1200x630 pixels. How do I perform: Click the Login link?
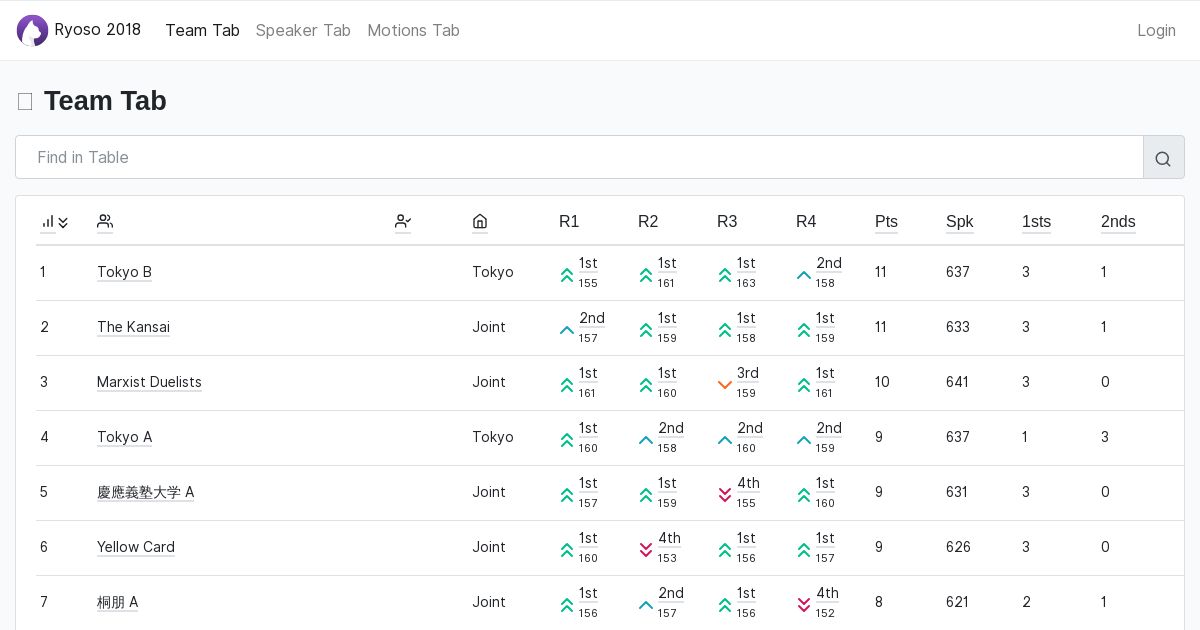[1156, 31]
